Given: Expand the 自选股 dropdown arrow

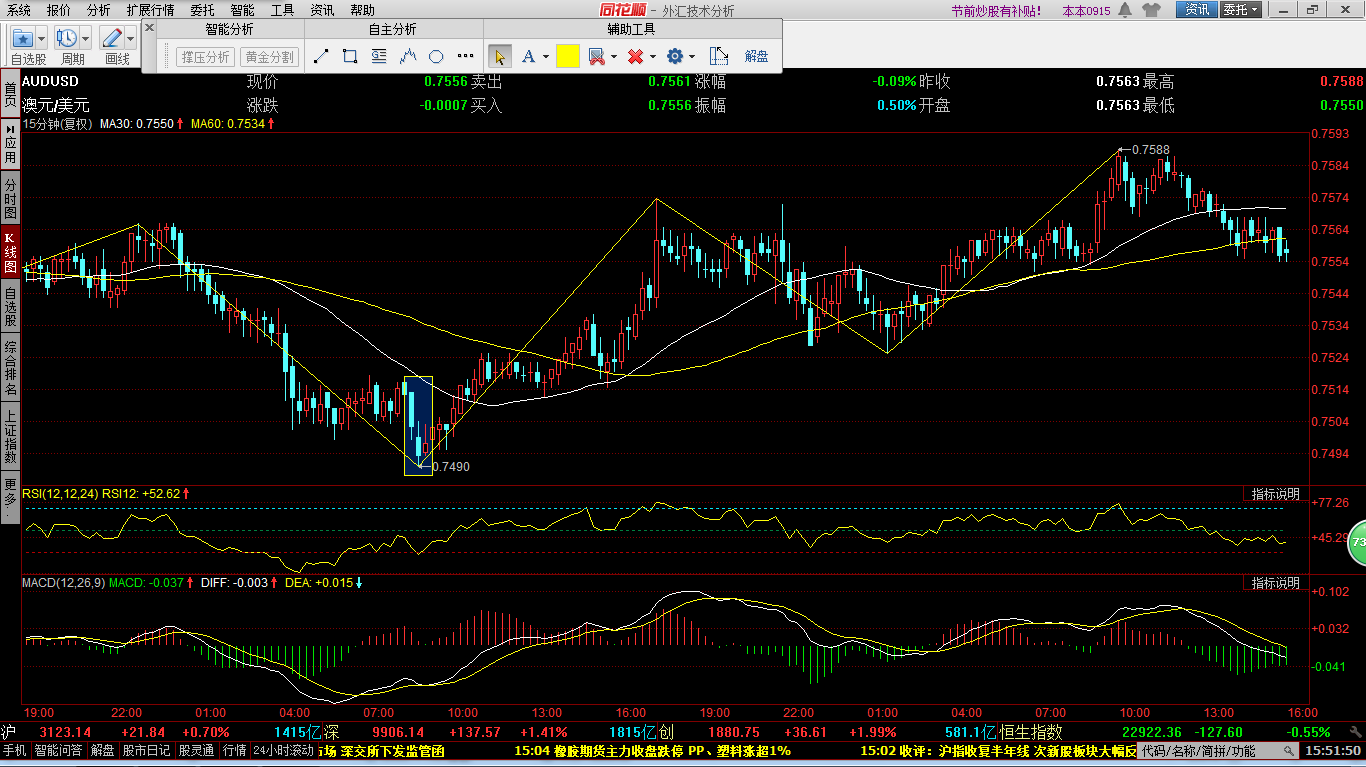Looking at the screenshot, I should point(42,38).
